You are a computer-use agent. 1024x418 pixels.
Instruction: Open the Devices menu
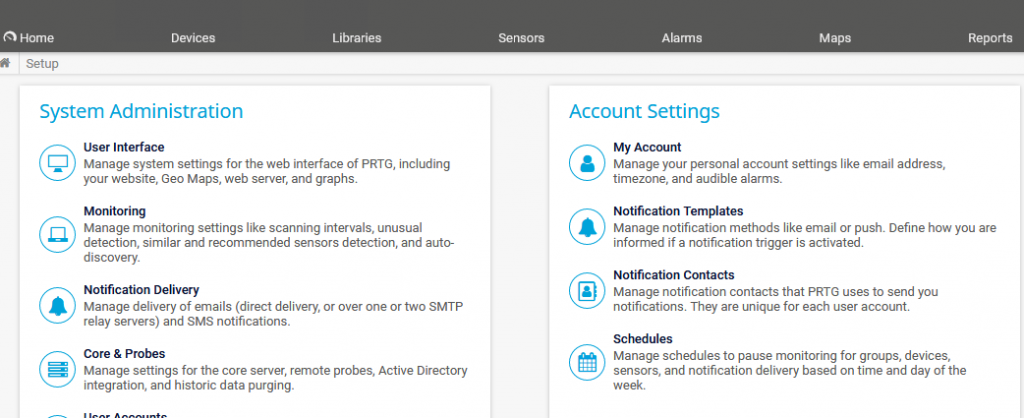tap(193, 38)
